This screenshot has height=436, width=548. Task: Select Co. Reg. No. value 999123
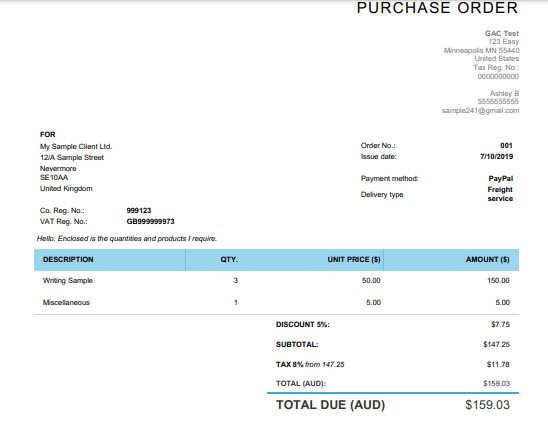139,211
